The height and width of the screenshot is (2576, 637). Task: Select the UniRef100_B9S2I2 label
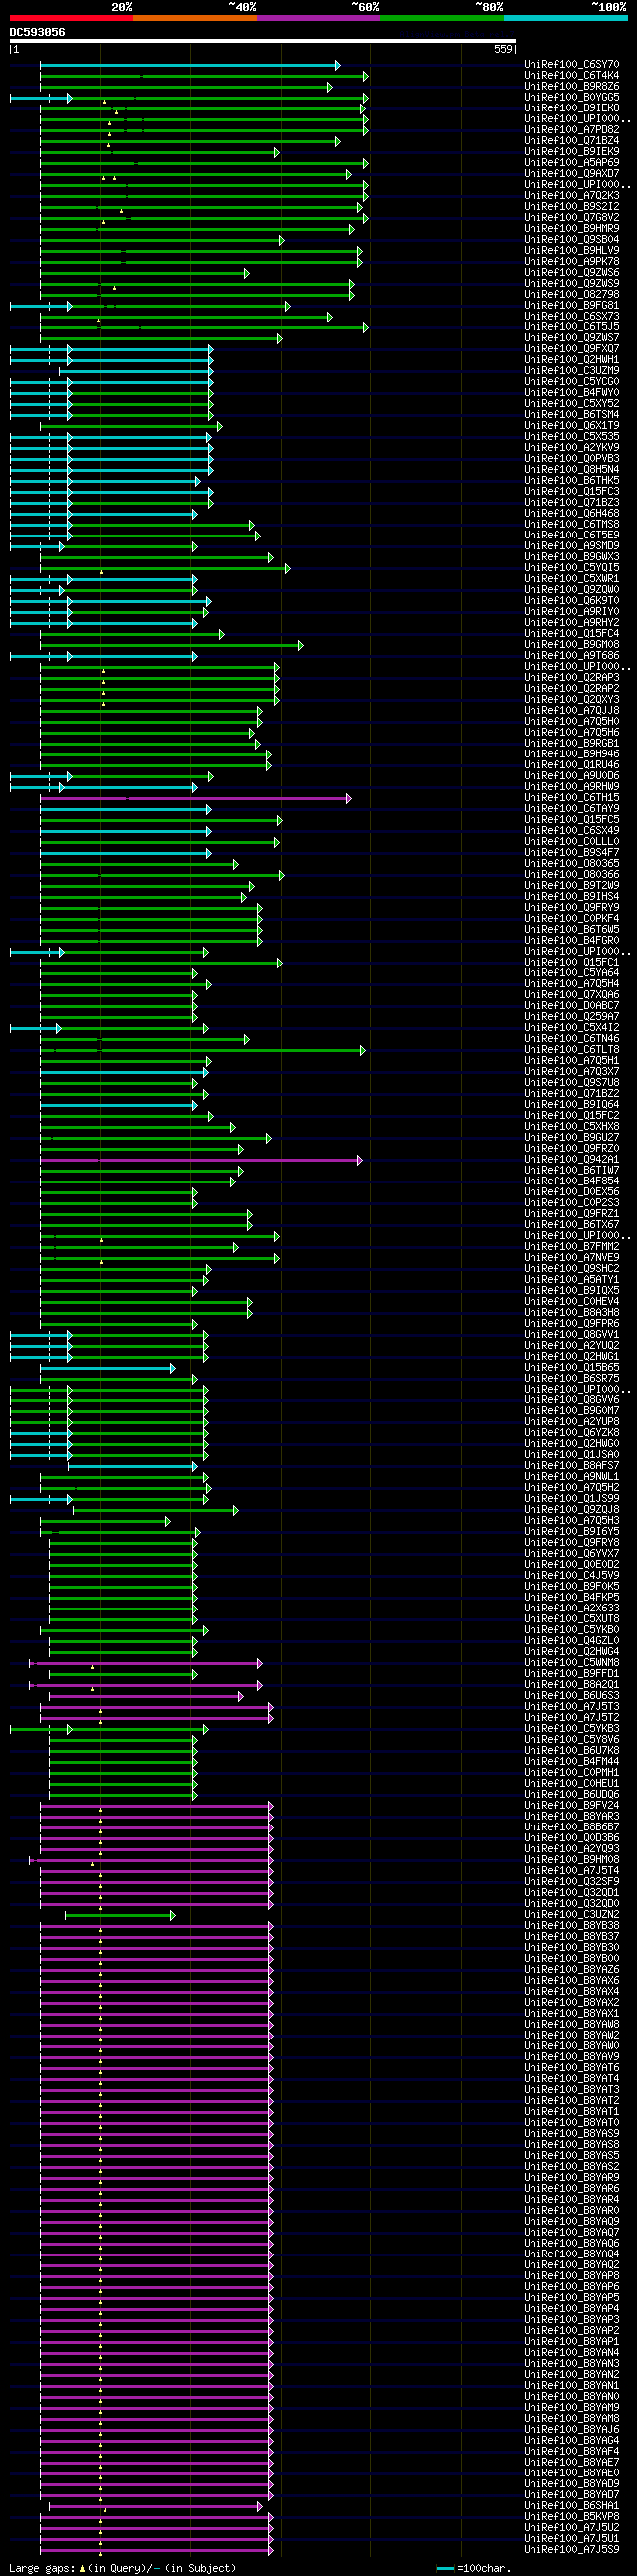point(571,207)
